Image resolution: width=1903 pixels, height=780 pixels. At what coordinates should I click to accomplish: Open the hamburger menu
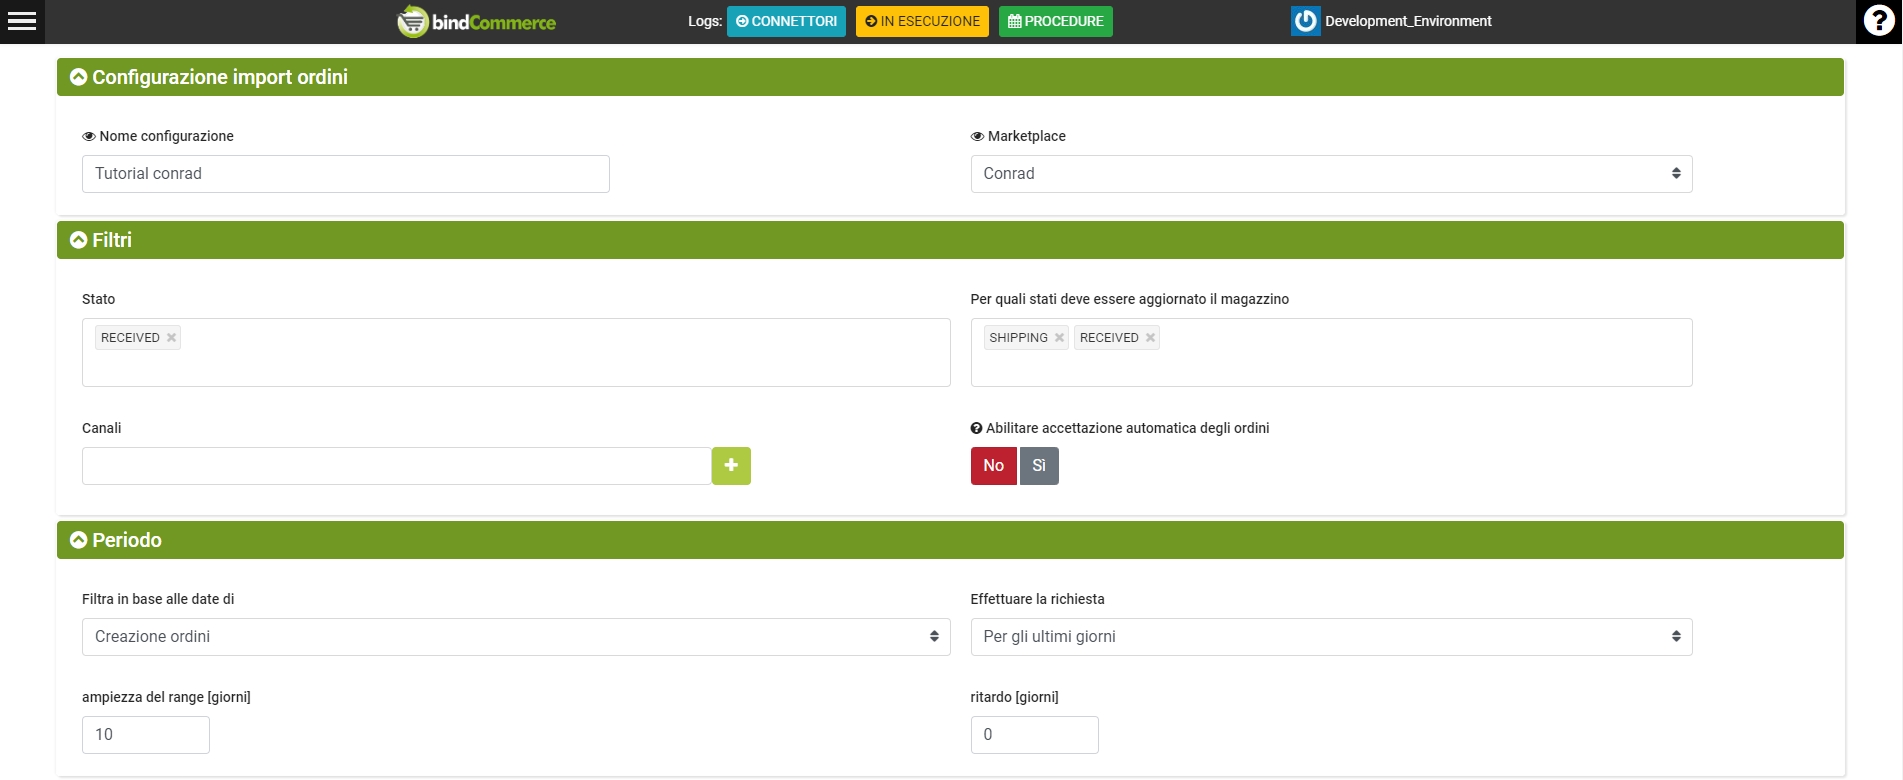22,21
